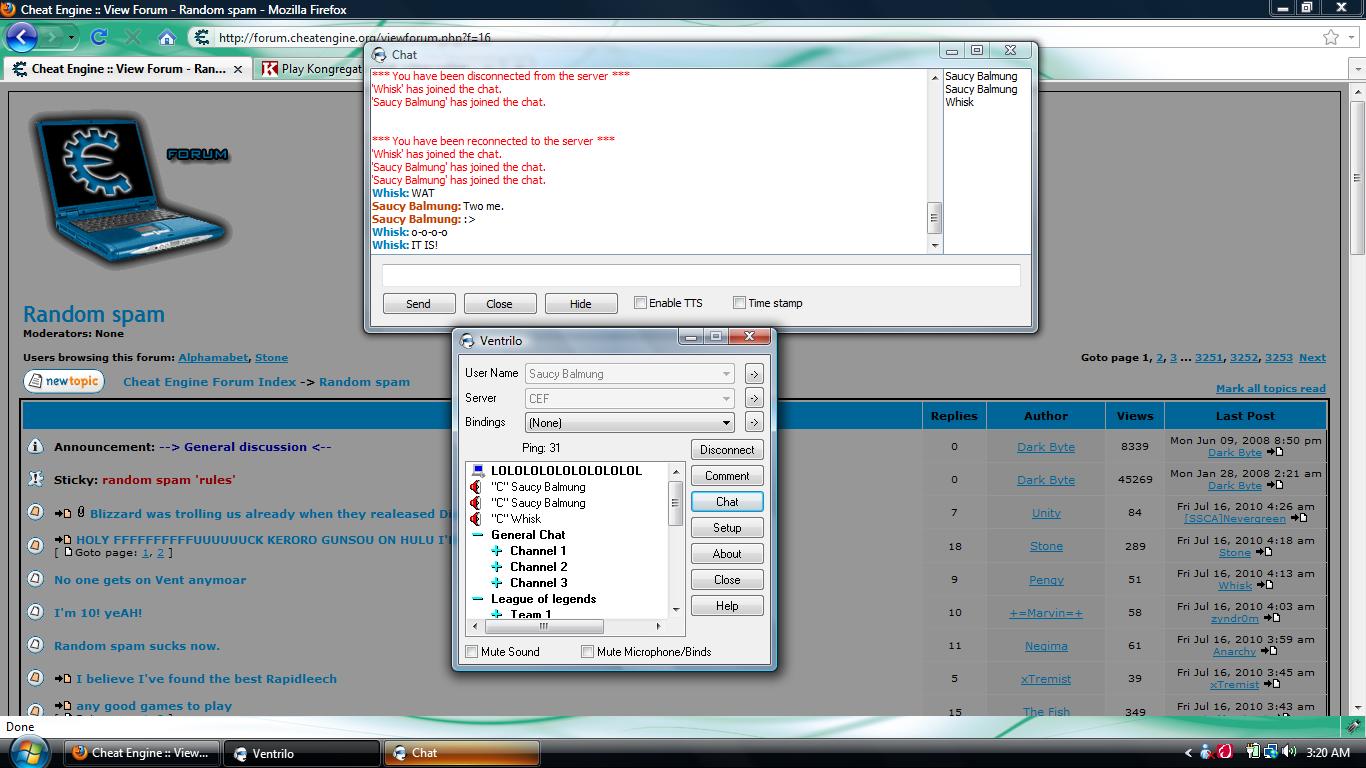Click the computer icon beside LOLOLOLOL server
1366x768 pixels.
pos(478,471)
